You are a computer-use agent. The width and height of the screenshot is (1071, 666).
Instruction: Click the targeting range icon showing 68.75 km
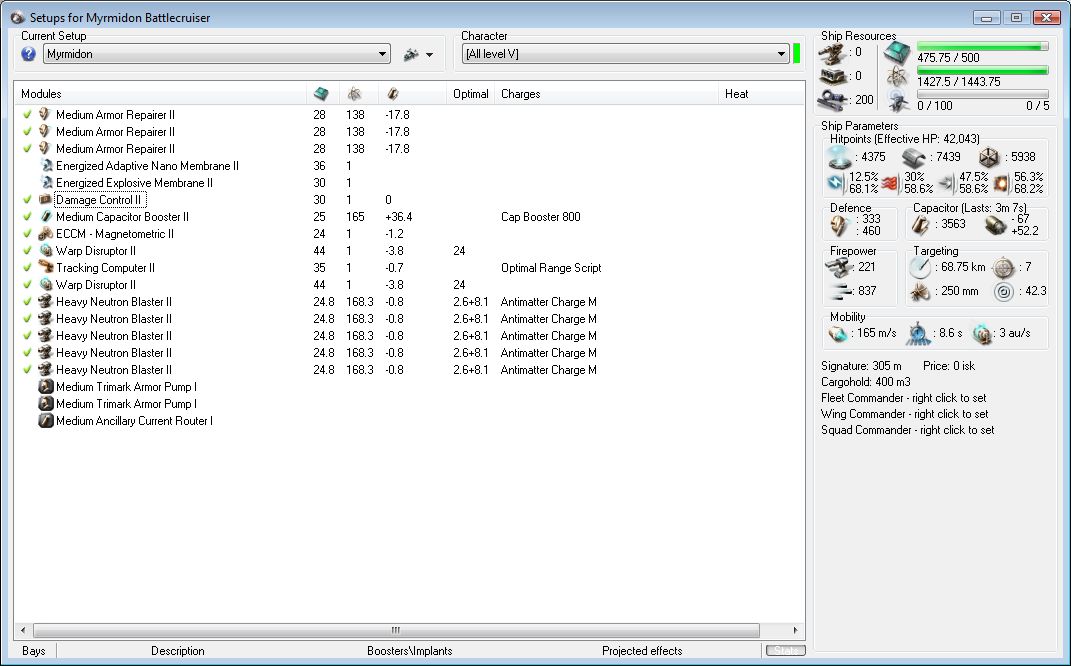click(920, 267)
